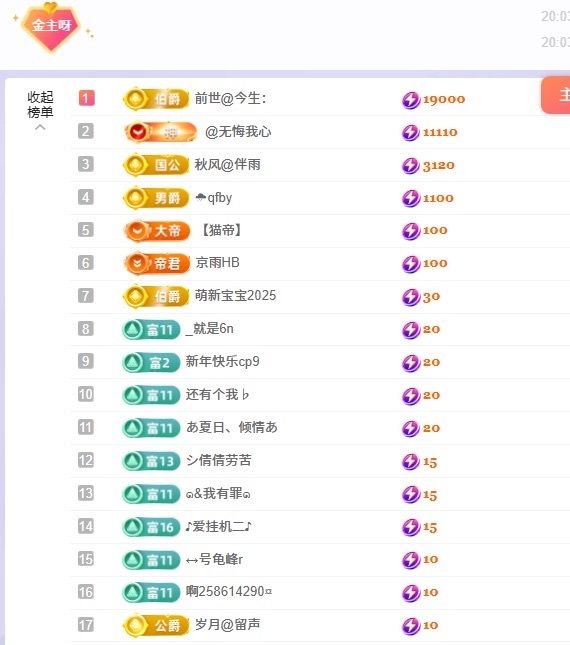This screenshot has height=645, width=570.
Task: Click the 金主呀 heart badge
Action: (51, 27)
